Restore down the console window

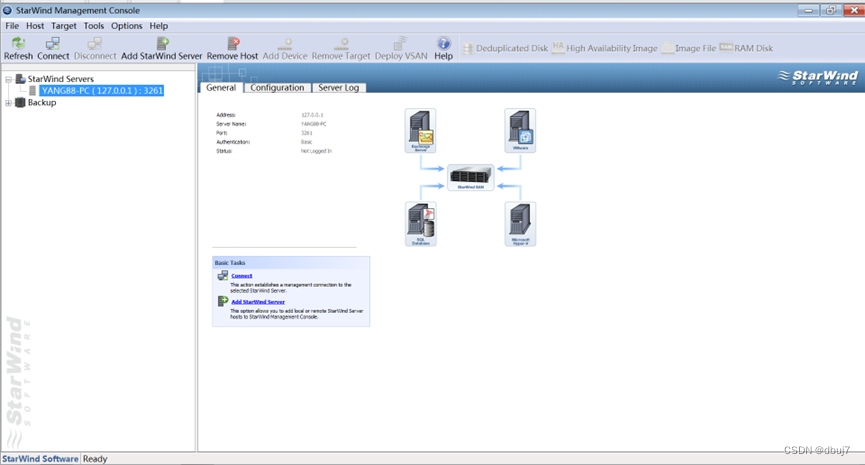click(831, 10)
